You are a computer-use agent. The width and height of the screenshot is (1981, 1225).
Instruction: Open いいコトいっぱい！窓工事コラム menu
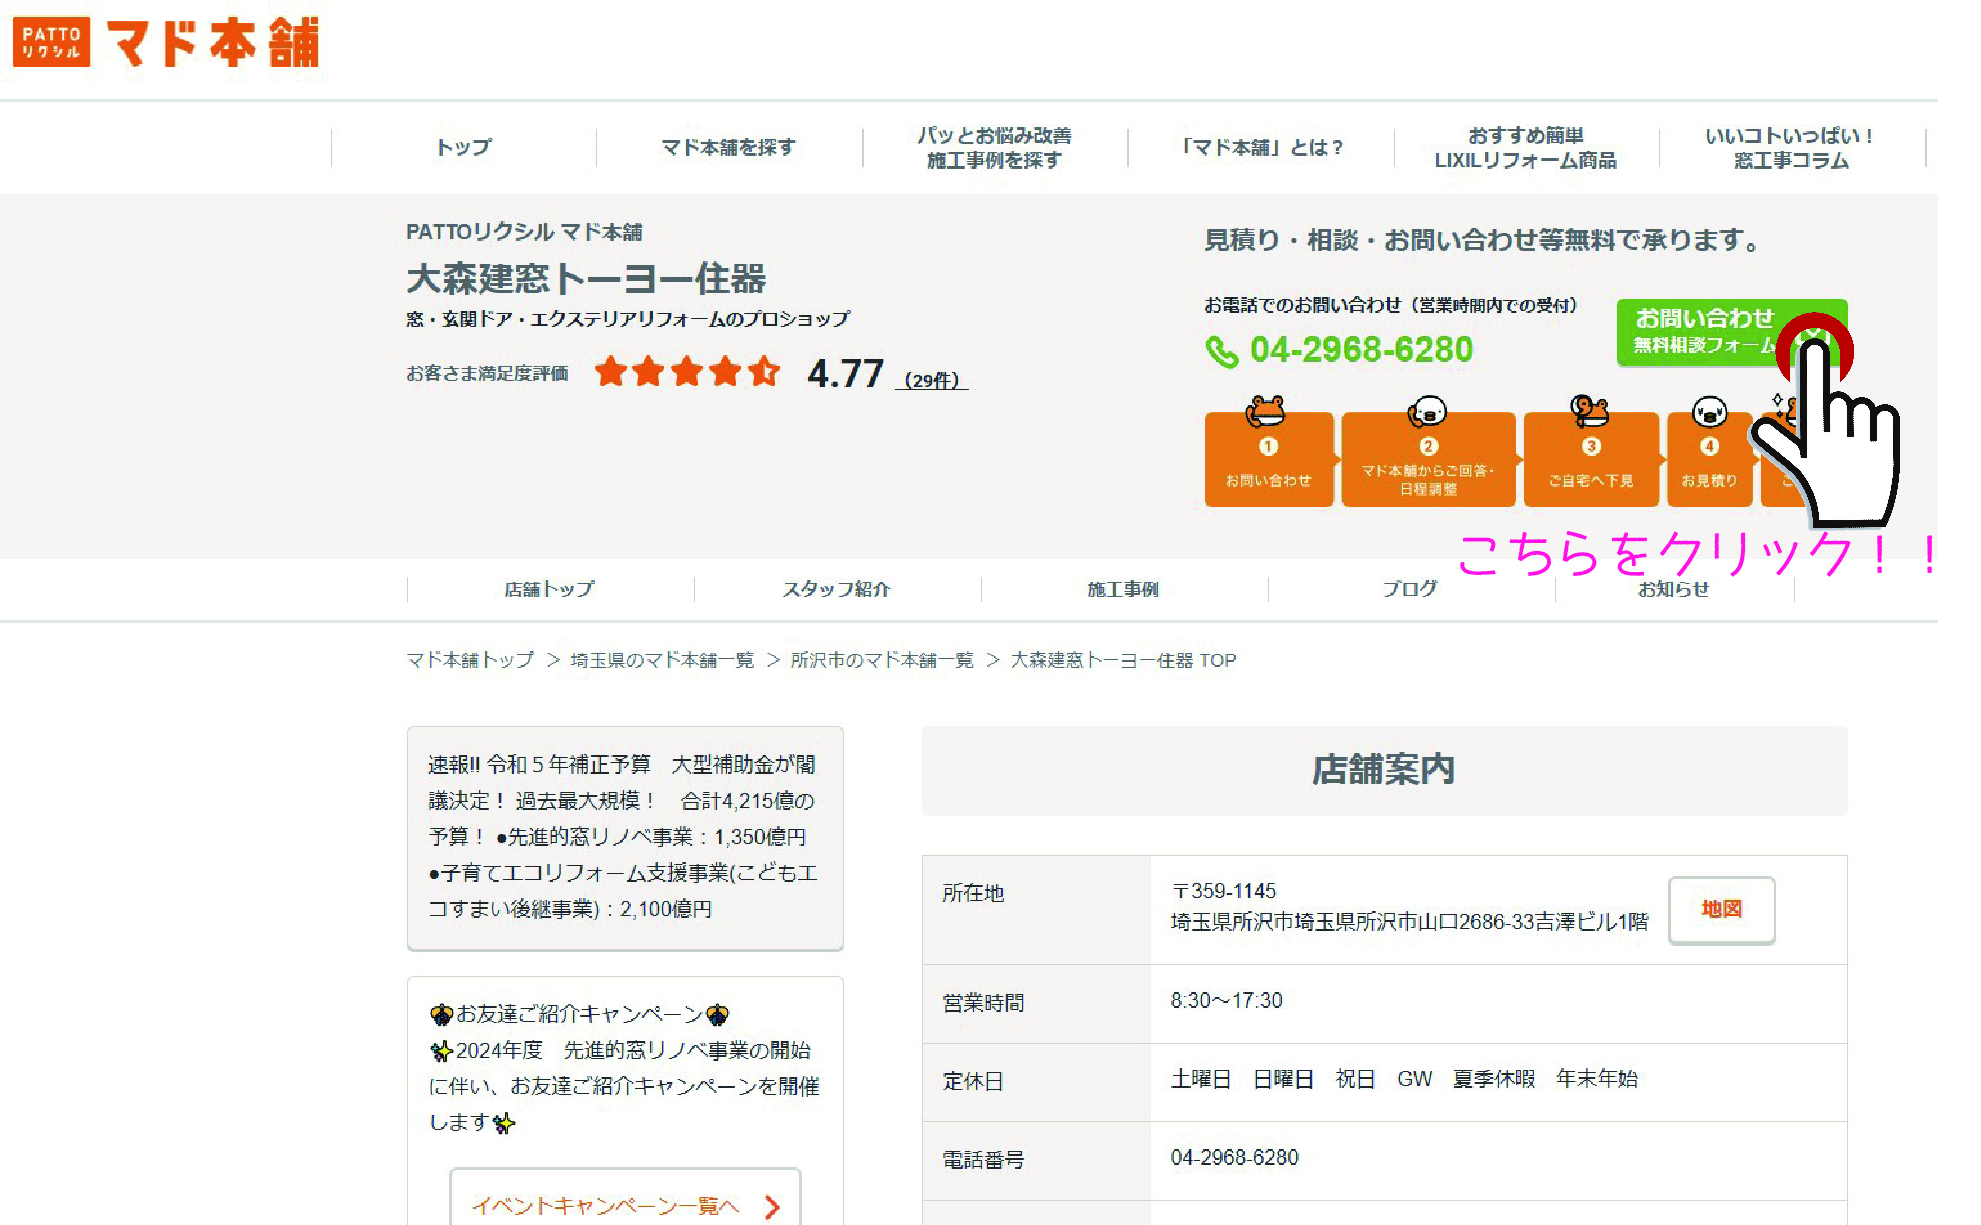1791,147
